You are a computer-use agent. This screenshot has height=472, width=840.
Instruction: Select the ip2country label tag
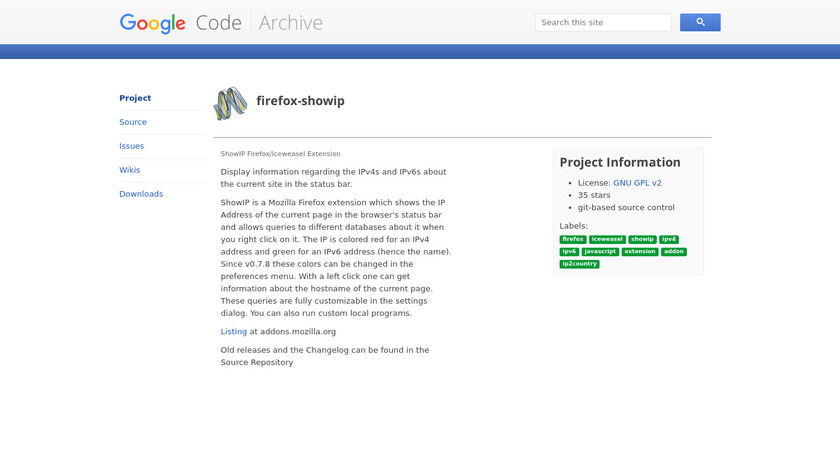[x=579, y=264]
